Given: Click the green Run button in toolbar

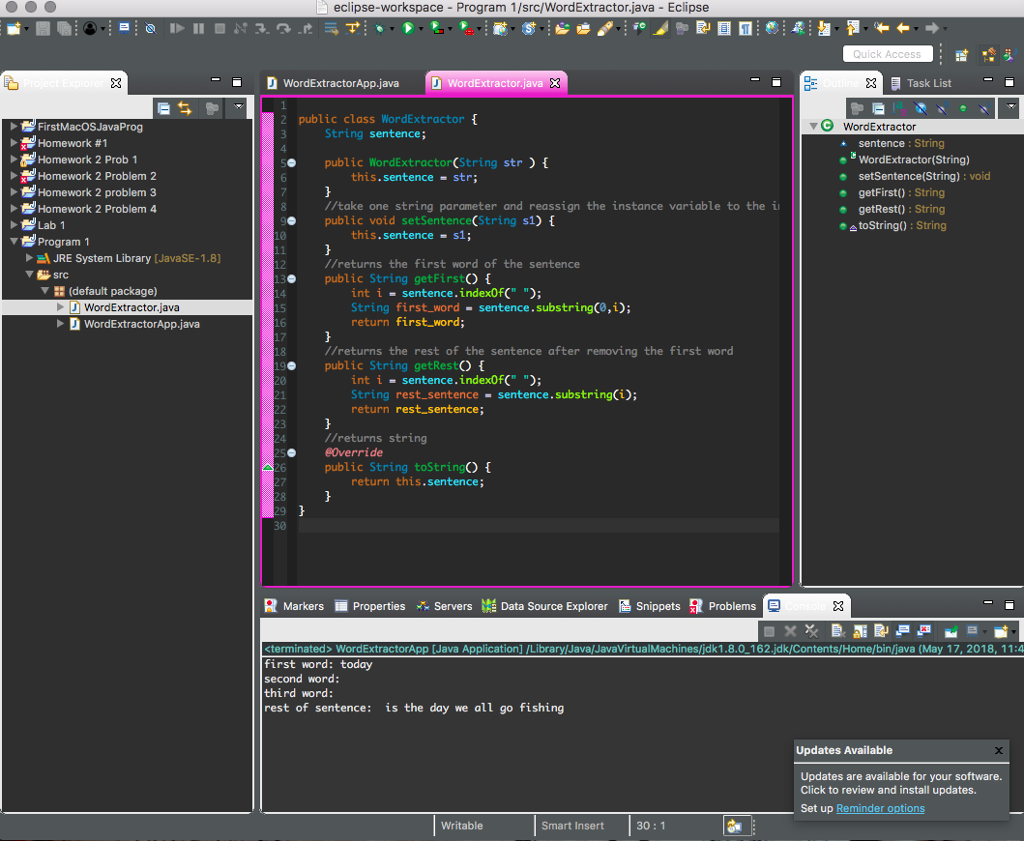Looking at the screenshot, I should [407, 29].
